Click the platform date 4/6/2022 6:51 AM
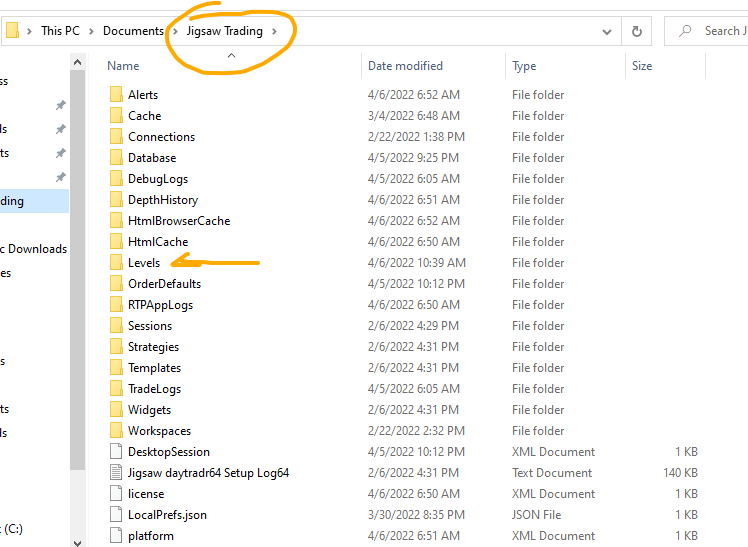Viewport: 748px width, 547px height. tap(414, 536)
